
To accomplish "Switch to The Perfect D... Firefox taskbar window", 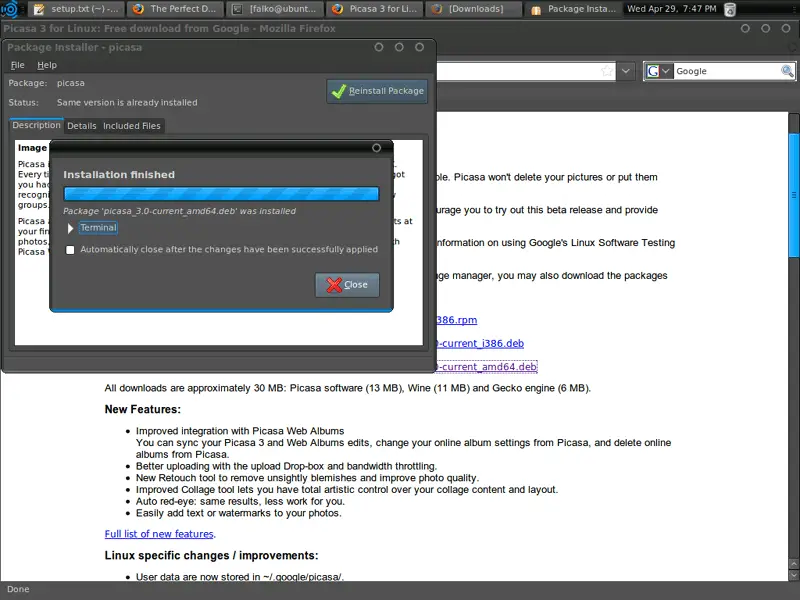I will 174,9.
